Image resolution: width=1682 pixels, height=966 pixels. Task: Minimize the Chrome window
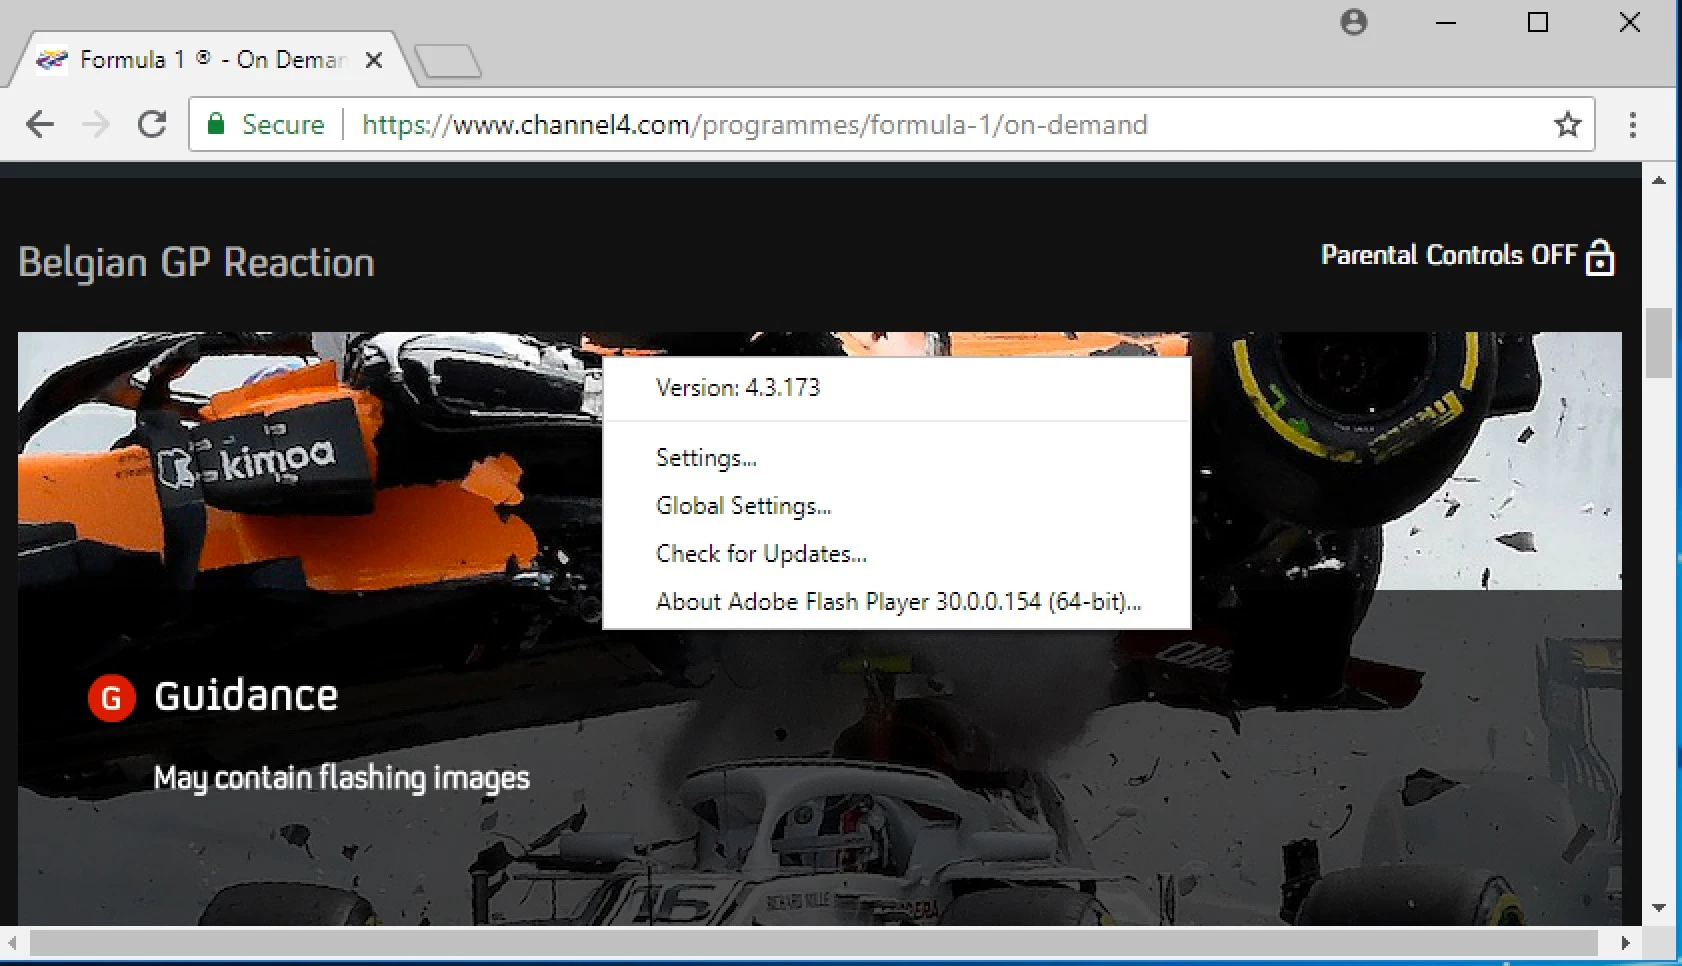1446,22
